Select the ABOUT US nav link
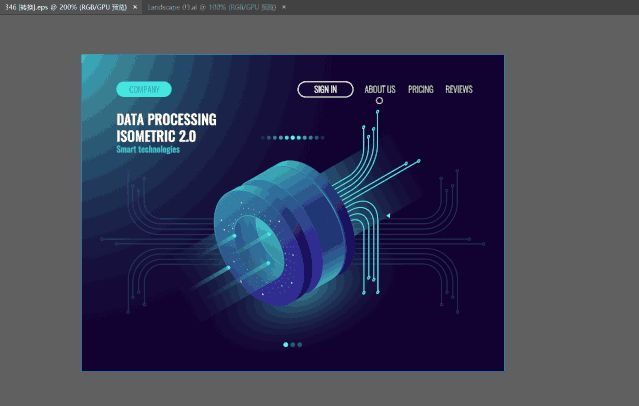Screen dimensions: 639x406 coord(379,89)
